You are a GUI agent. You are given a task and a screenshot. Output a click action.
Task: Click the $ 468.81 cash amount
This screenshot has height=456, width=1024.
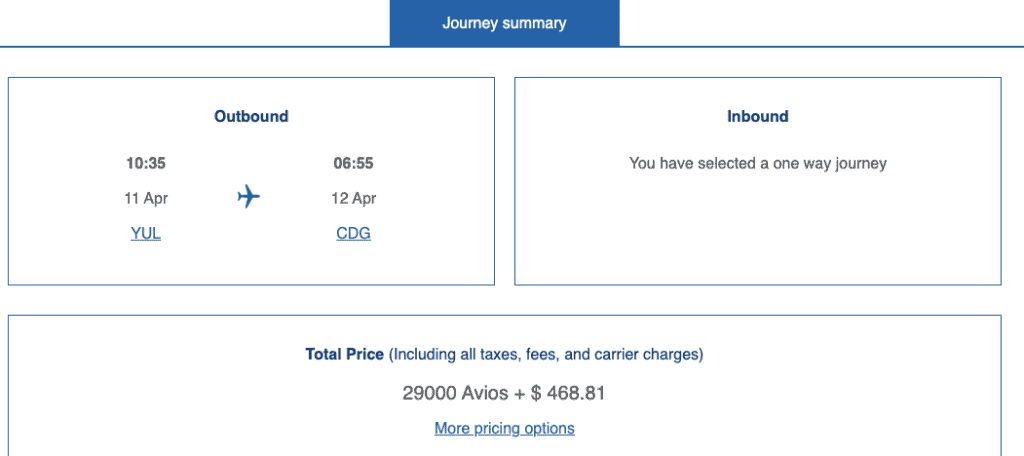click(567, 393)
